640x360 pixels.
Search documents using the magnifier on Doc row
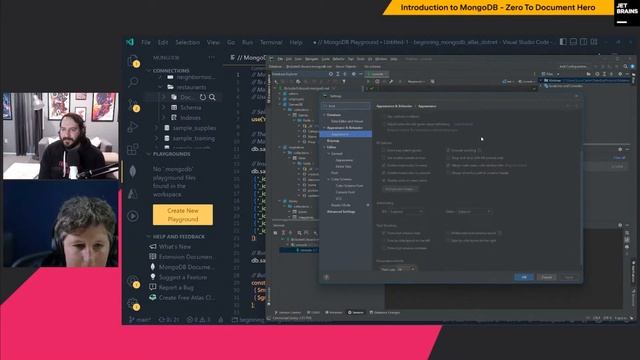213,97
